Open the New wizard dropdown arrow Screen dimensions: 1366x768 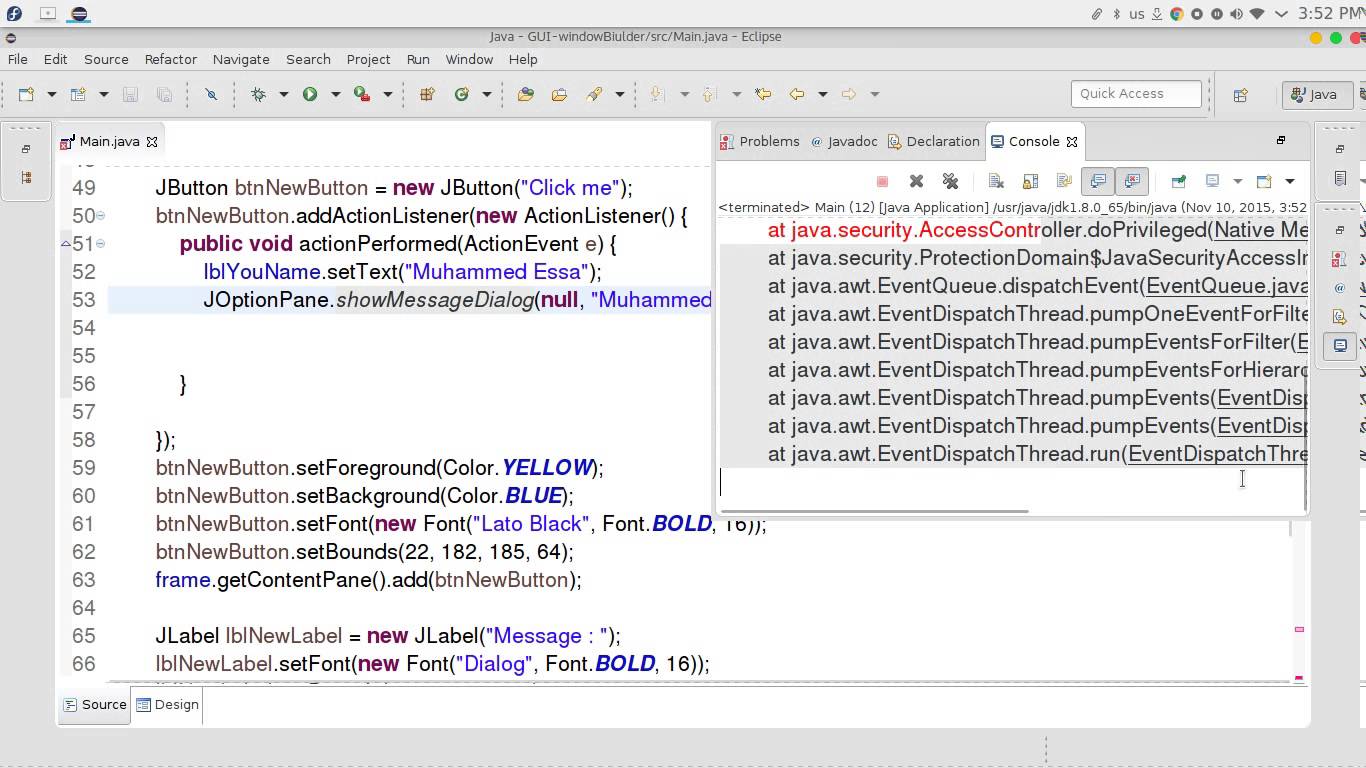click(51, 93)
